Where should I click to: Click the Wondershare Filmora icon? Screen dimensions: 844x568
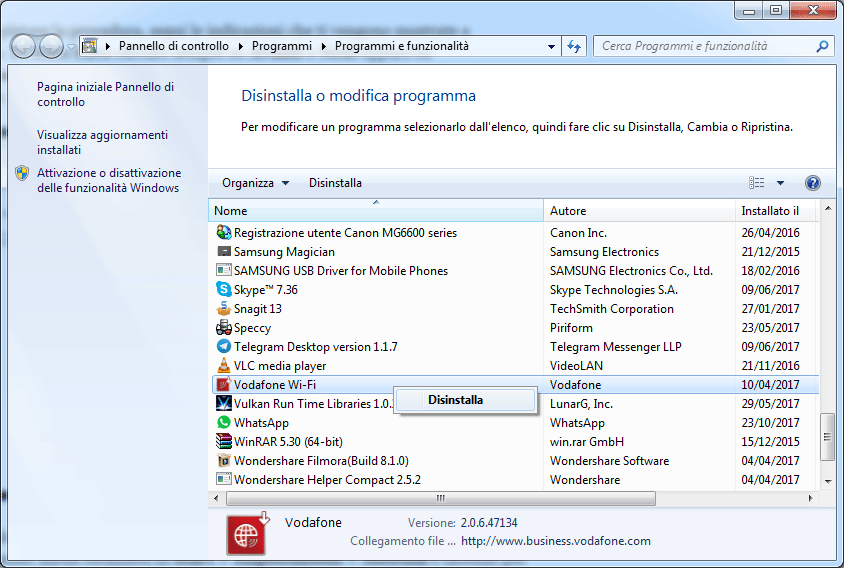click(x=223, y=460)
